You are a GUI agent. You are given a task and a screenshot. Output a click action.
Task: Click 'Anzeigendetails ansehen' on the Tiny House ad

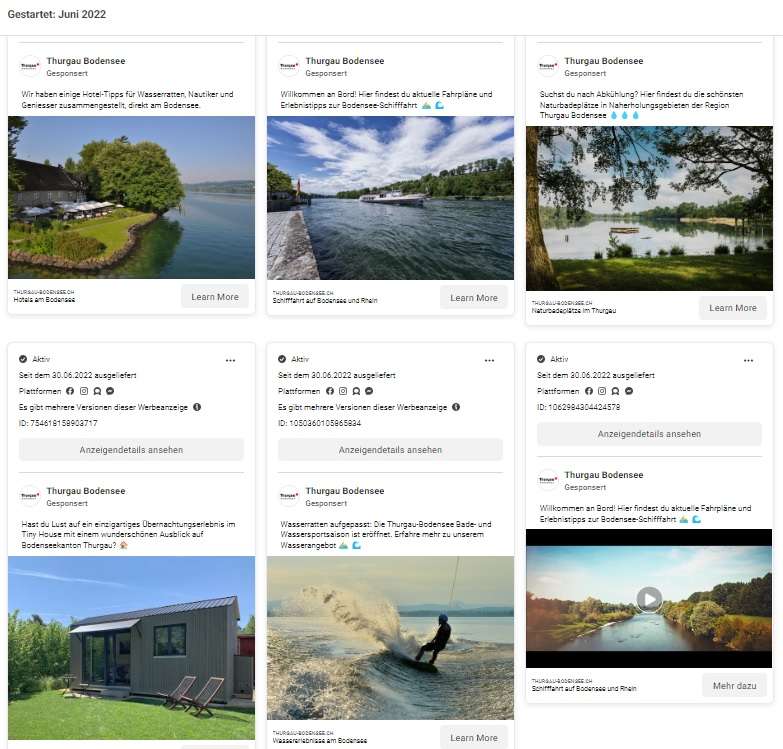tap(131, 450)
